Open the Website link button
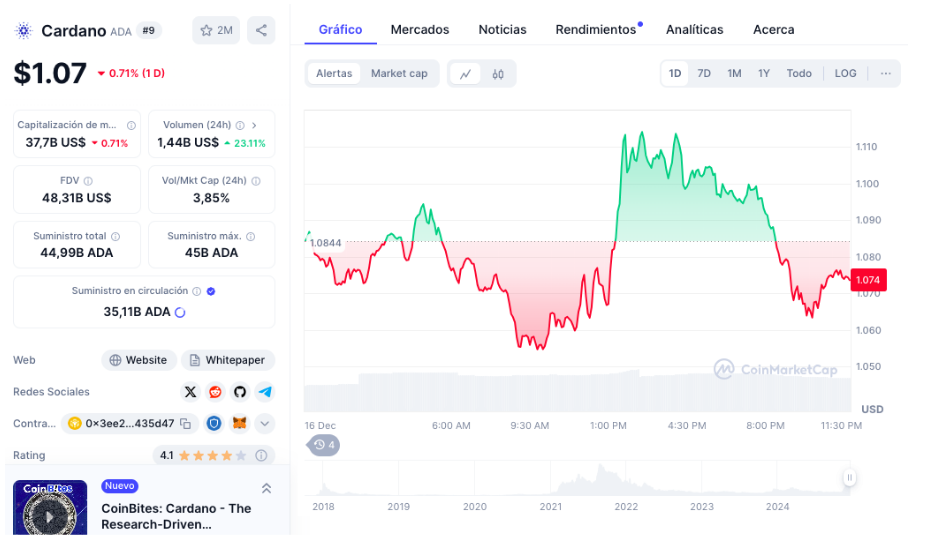 click(138, 360)
